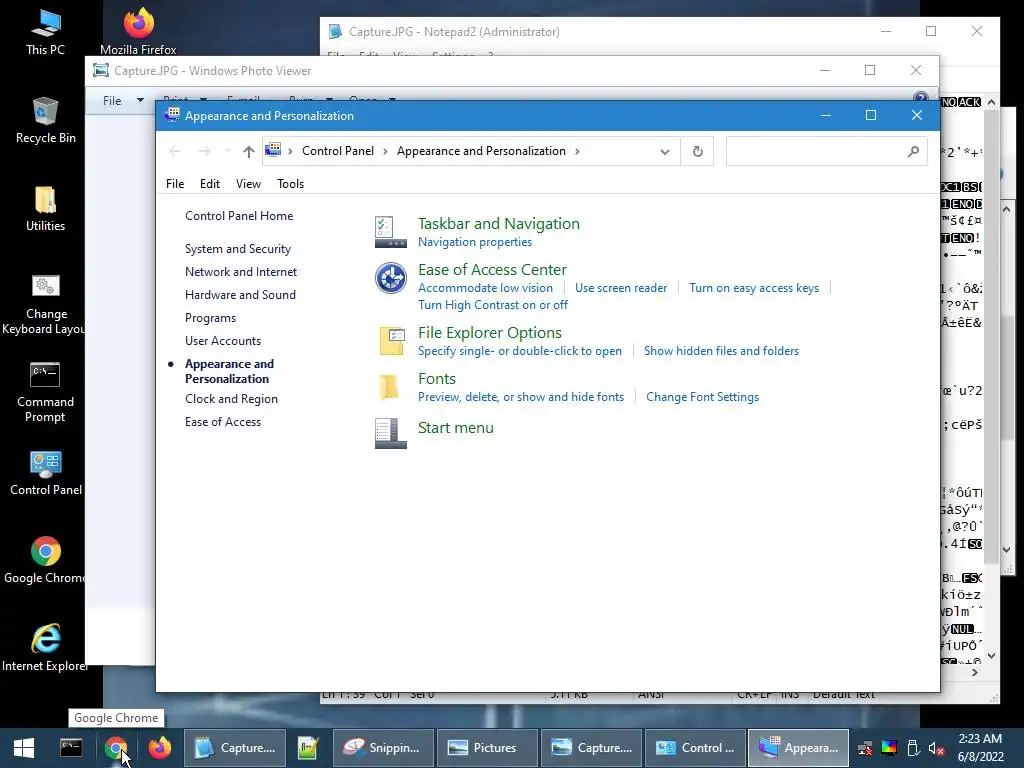1024x768 pixels.
Task: Open Taskbar and Navigation heading link
Action: [499, 223]
